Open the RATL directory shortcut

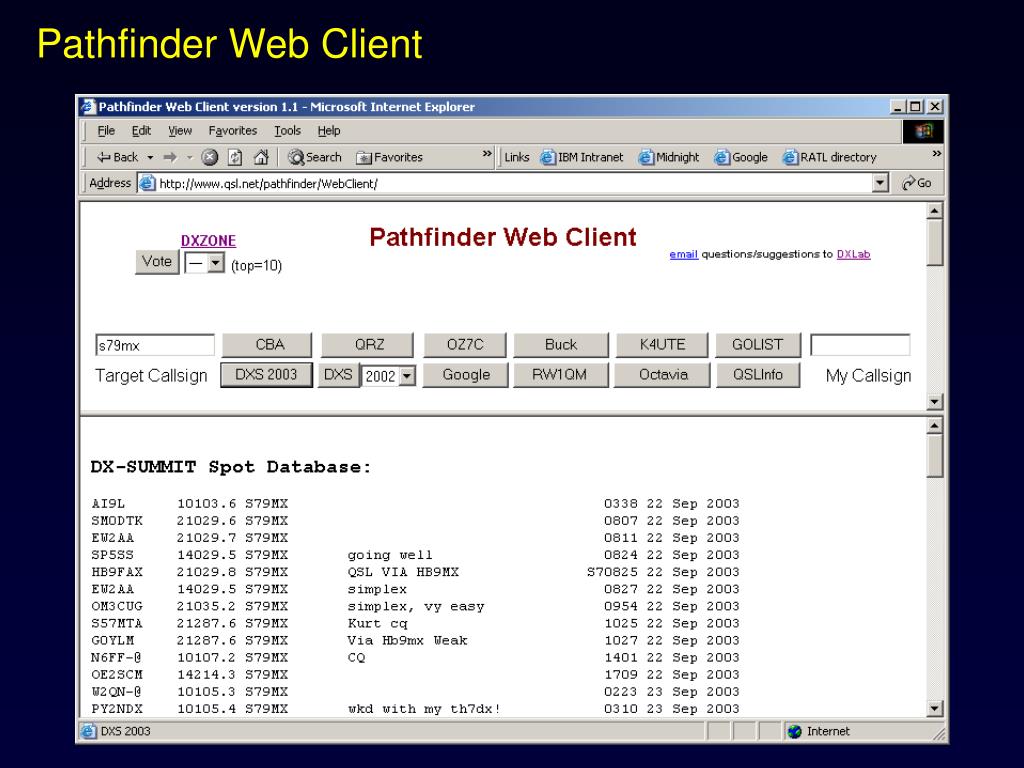coord(829,157)
